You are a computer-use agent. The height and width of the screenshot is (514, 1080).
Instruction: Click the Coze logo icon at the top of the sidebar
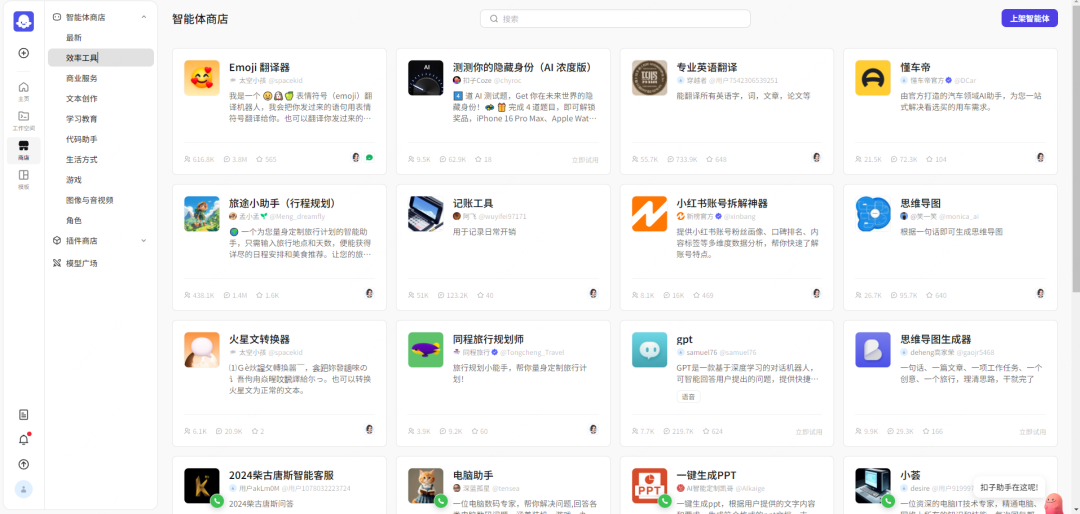[x=23, y=21]
